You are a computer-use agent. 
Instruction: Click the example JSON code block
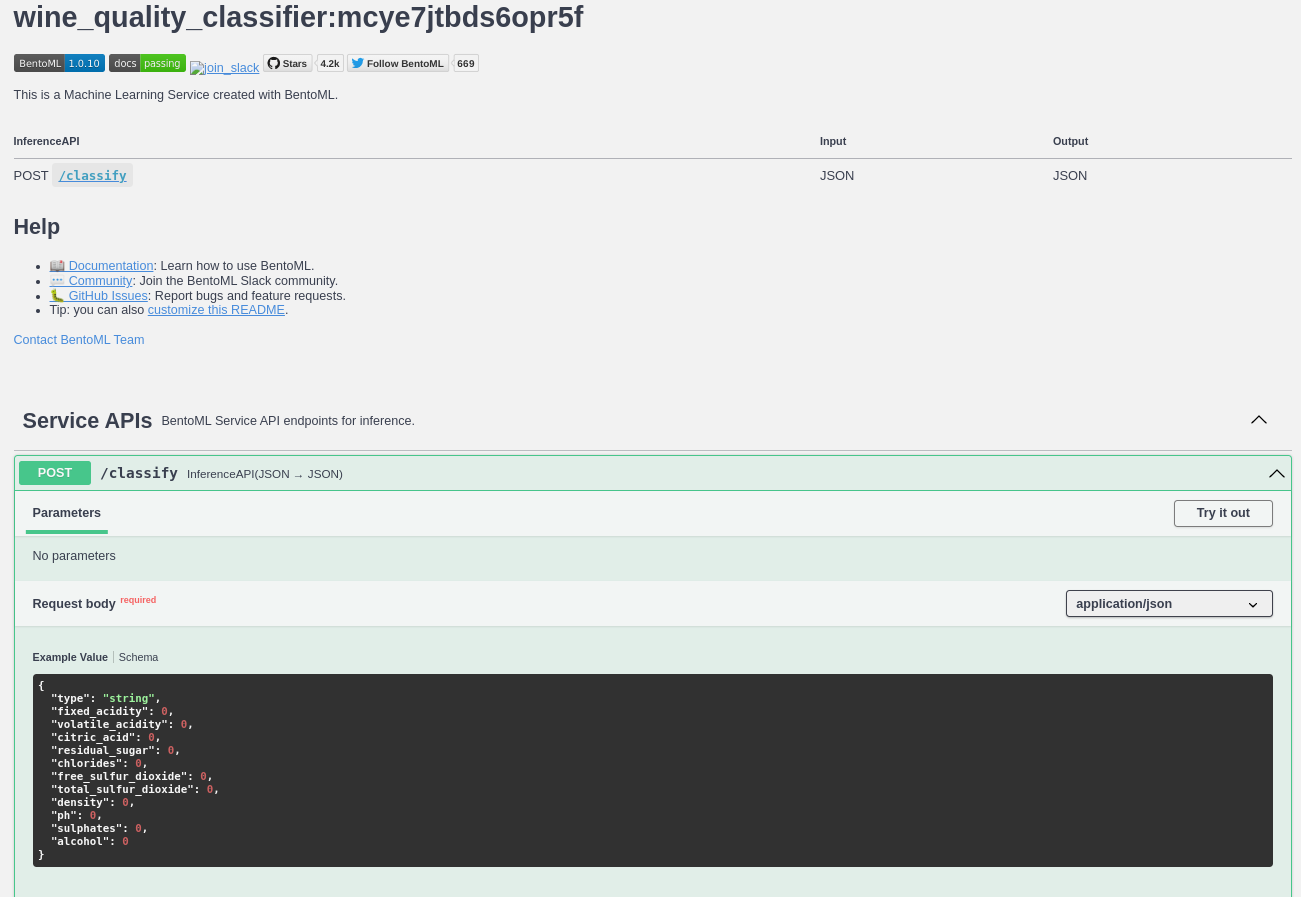pos(653,770)
